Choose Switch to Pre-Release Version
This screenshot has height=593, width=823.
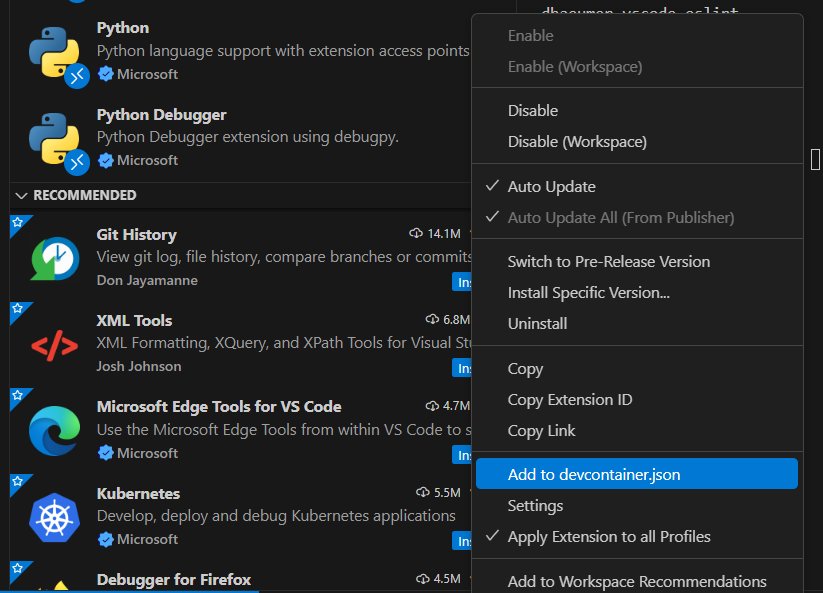click(x=608, y=262)
